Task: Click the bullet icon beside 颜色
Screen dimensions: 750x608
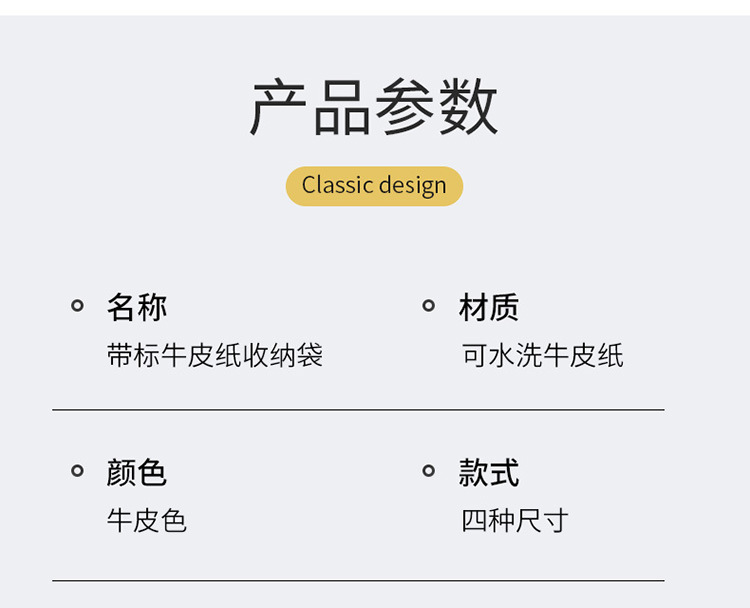Action: pyautogui.click(x=77, y=471)
